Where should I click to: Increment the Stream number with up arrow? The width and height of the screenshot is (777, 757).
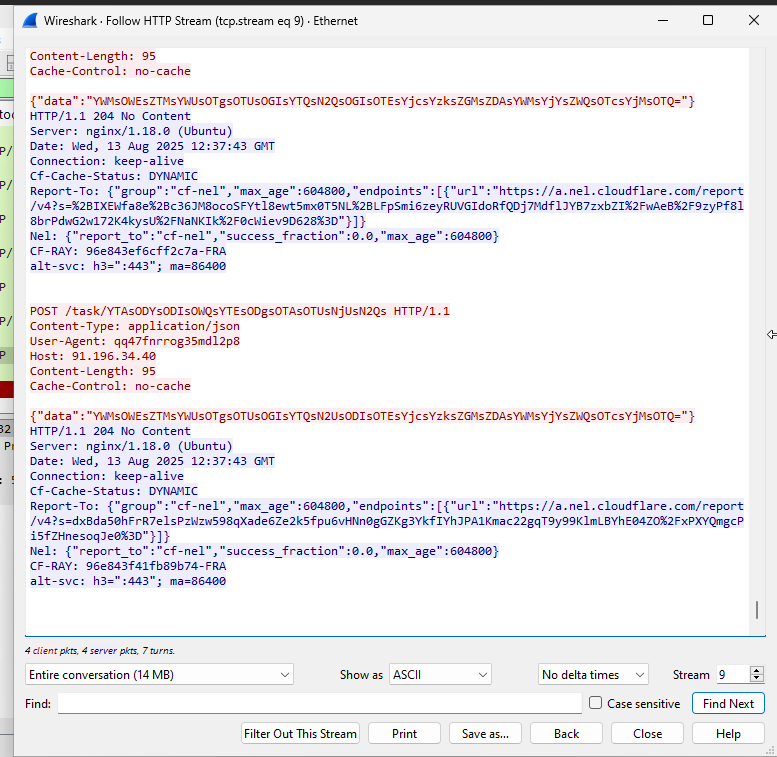click(x=756, y=671)
